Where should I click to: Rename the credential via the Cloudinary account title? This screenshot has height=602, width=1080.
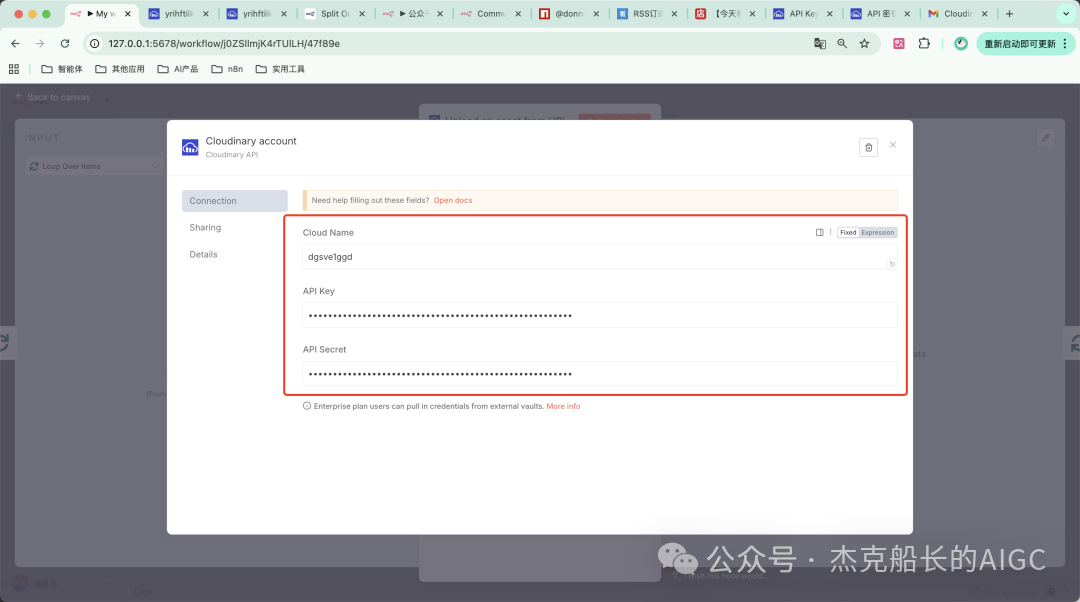point(251,141)
